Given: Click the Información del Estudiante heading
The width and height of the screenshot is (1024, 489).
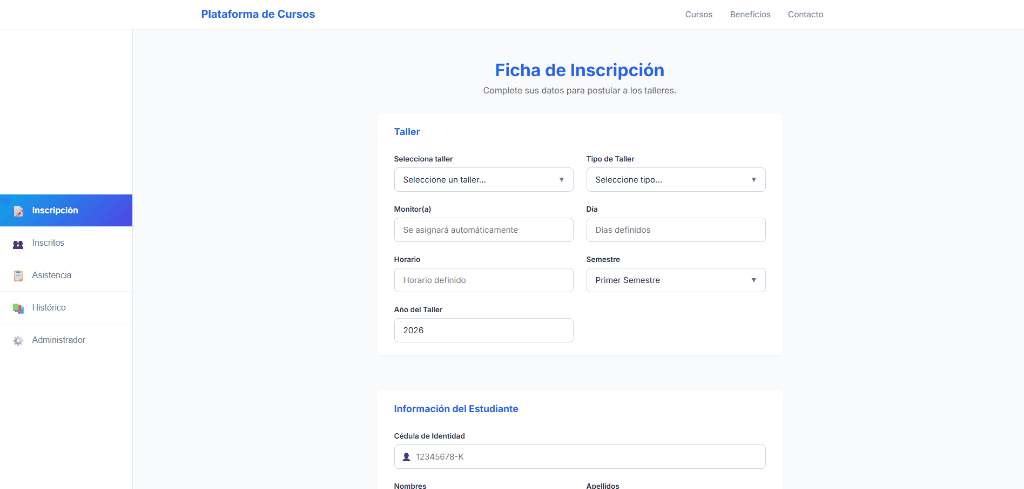Looking at the screenshot, I should point(456,409).
